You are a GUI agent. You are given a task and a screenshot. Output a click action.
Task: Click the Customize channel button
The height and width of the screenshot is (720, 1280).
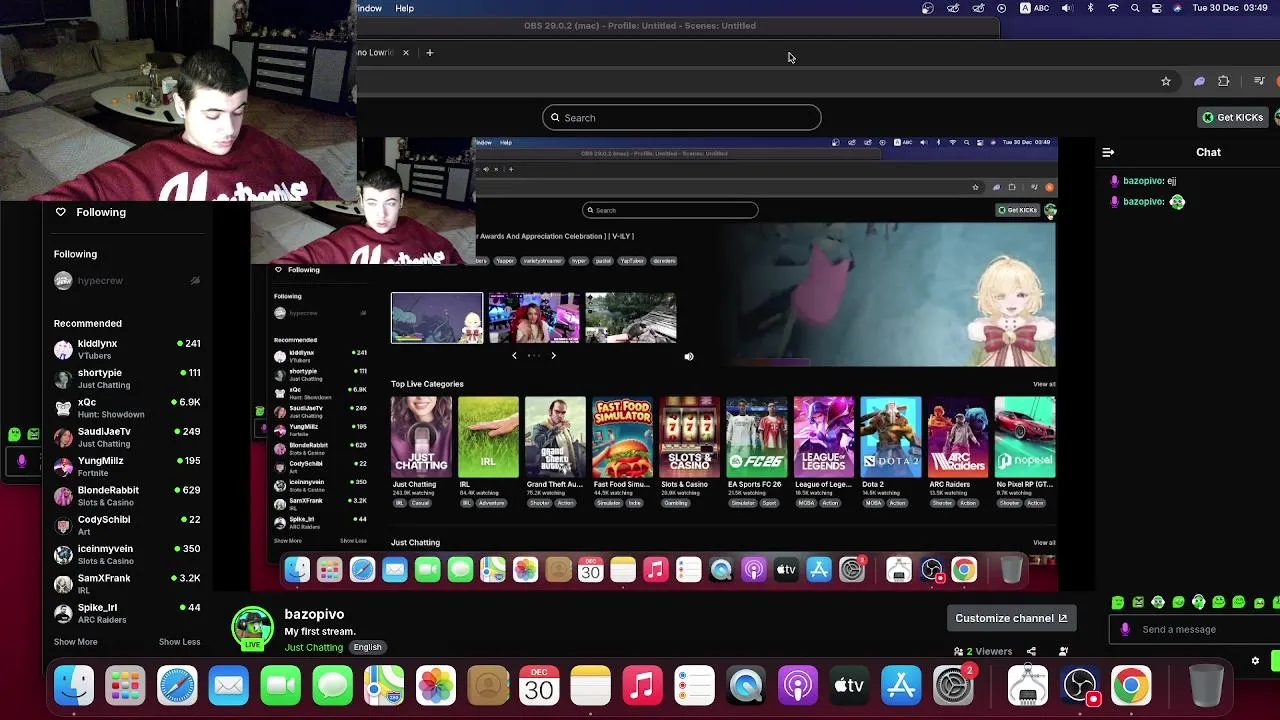click(x=1011, y=618)
